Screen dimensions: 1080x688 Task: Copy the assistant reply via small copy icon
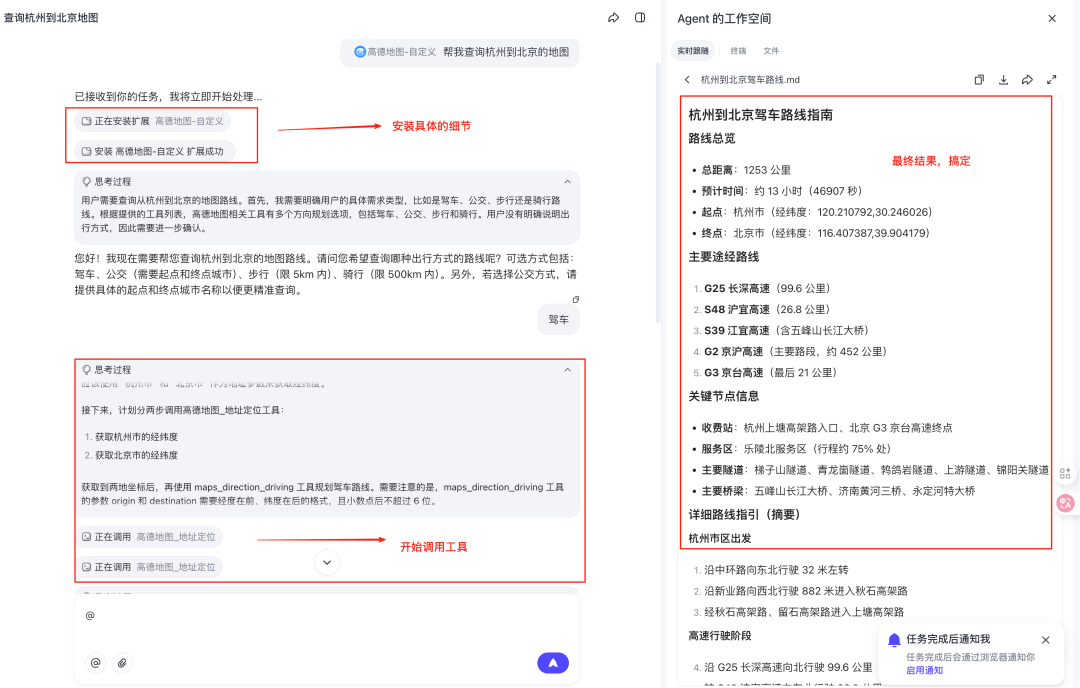point(576,300)
